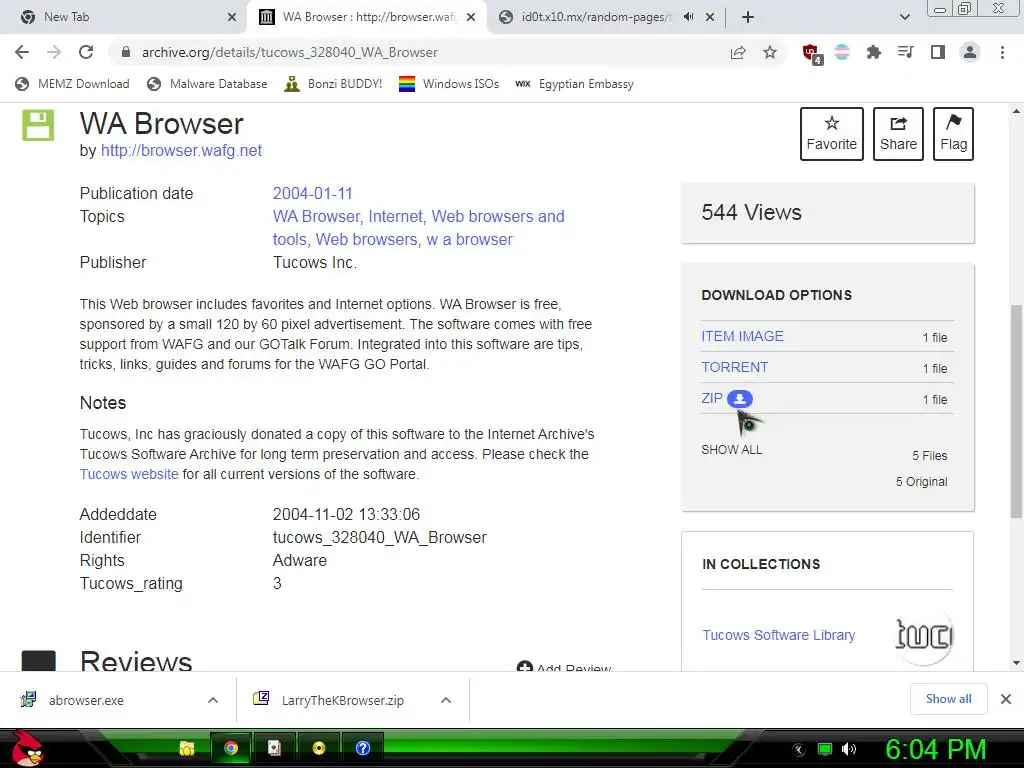Click SHOW ALL download files
The height and width of the screenshot is (768, 1024).
pyautogui.click(x=731, y=449)
